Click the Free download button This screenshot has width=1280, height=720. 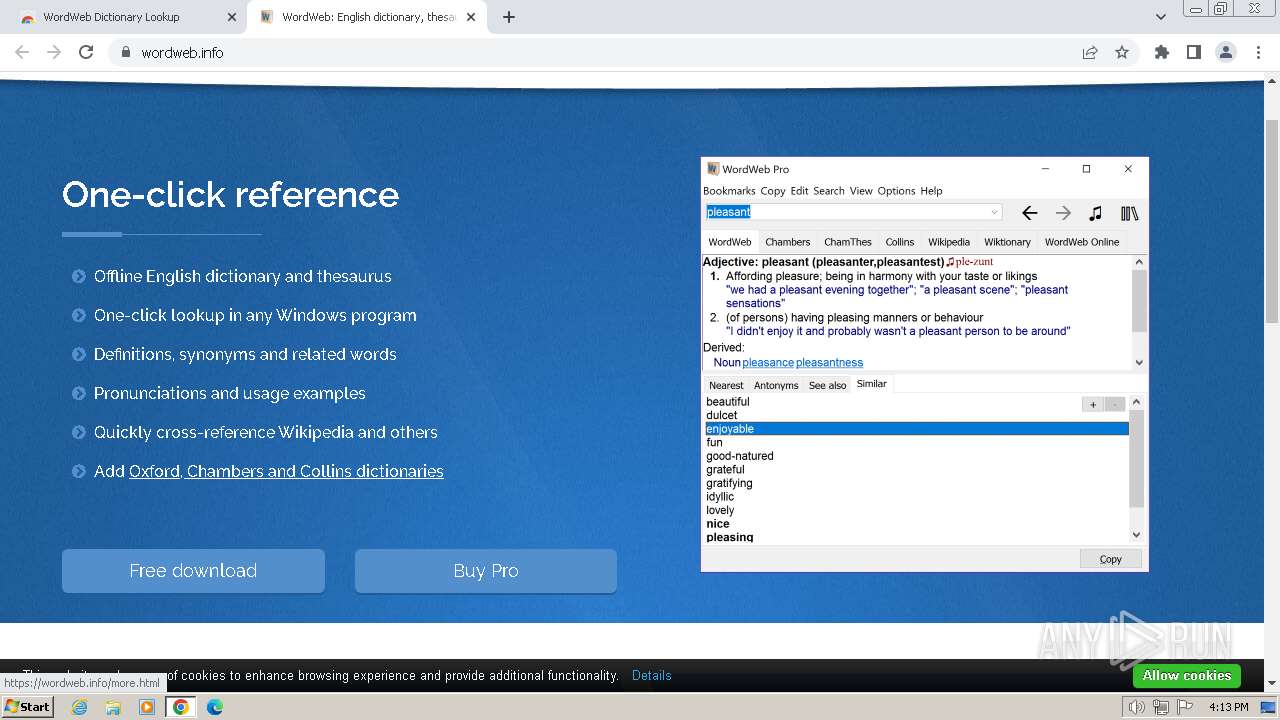(x=193, y=571)
